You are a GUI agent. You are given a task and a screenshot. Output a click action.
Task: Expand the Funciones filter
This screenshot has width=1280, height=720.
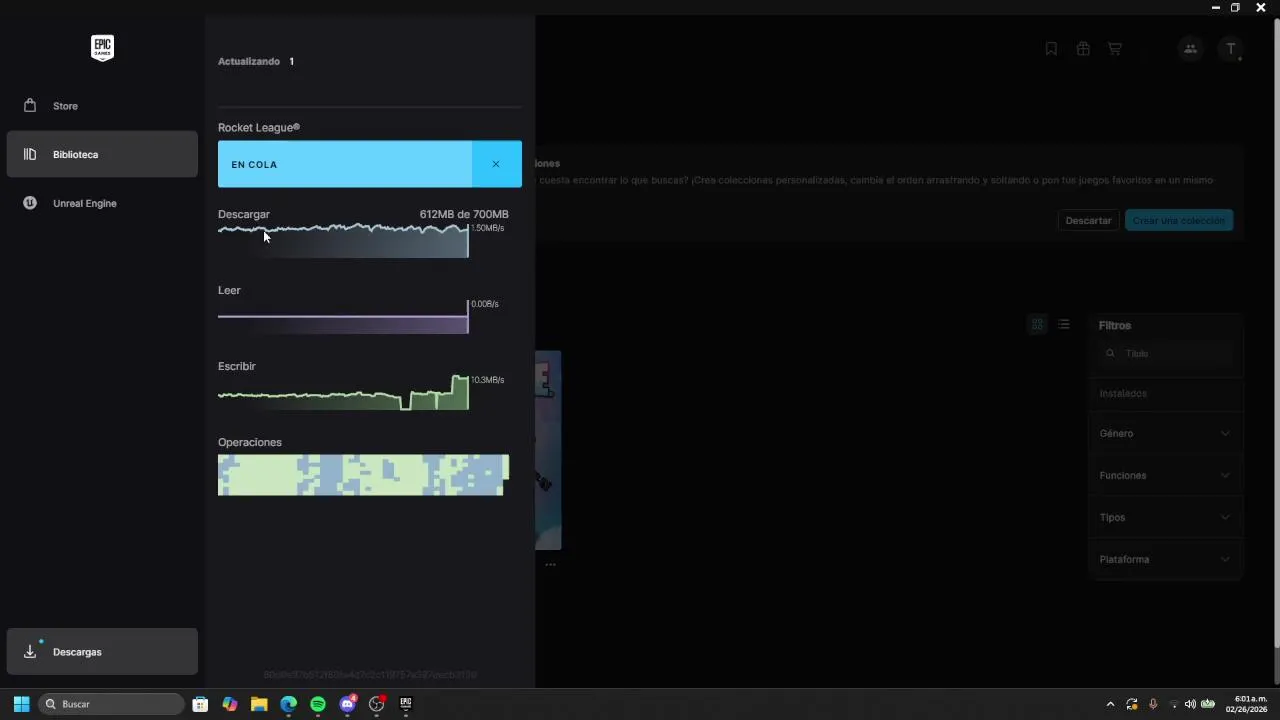coord(1166,475)
